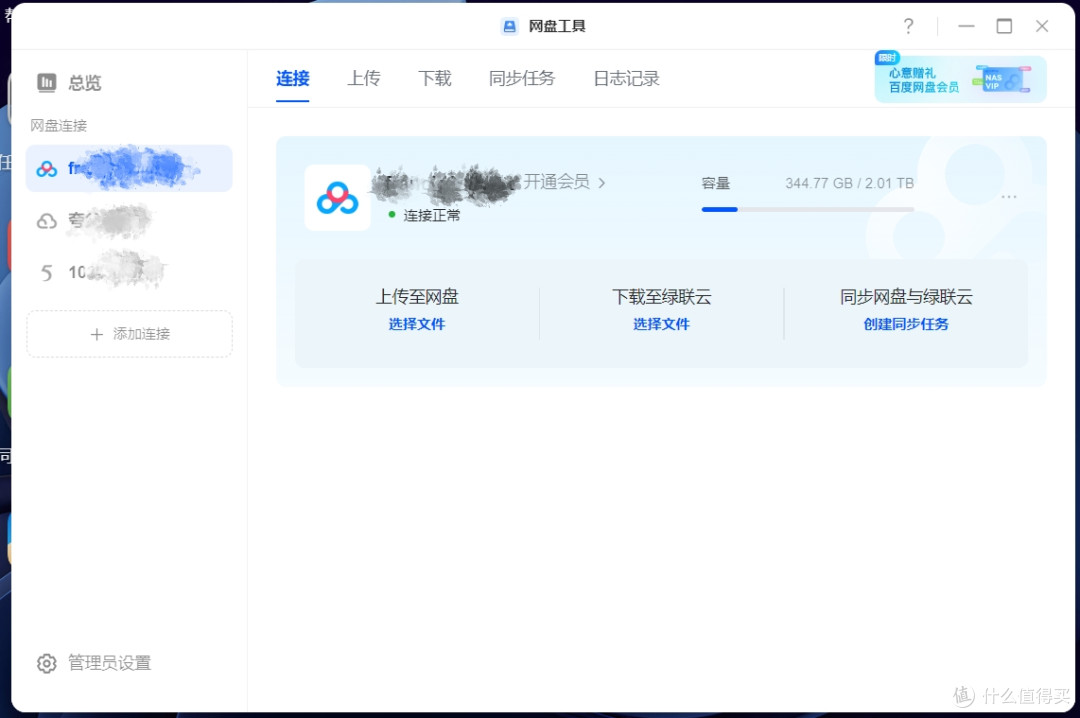The width and height of the screenshot is (1080, 718).
Task: Click 添加连接 to add a connection
Action: point(129,334)
